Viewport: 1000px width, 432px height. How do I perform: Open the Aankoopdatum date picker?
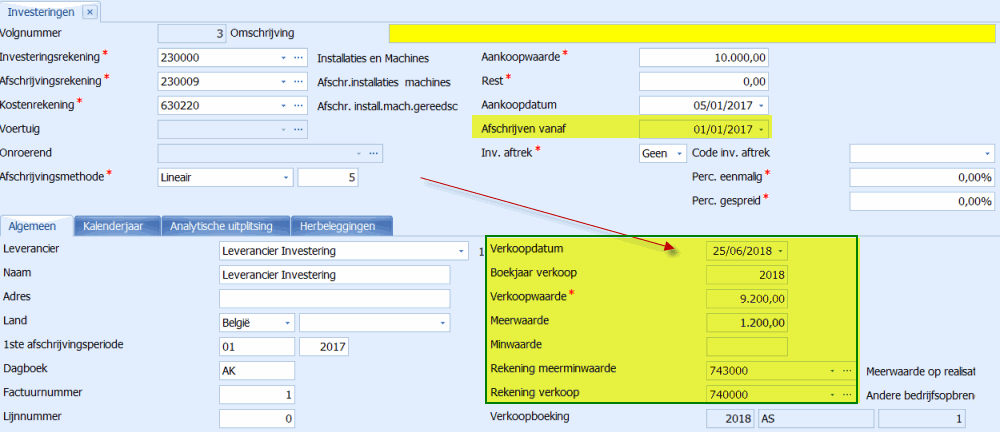click(x=763, y=105)
